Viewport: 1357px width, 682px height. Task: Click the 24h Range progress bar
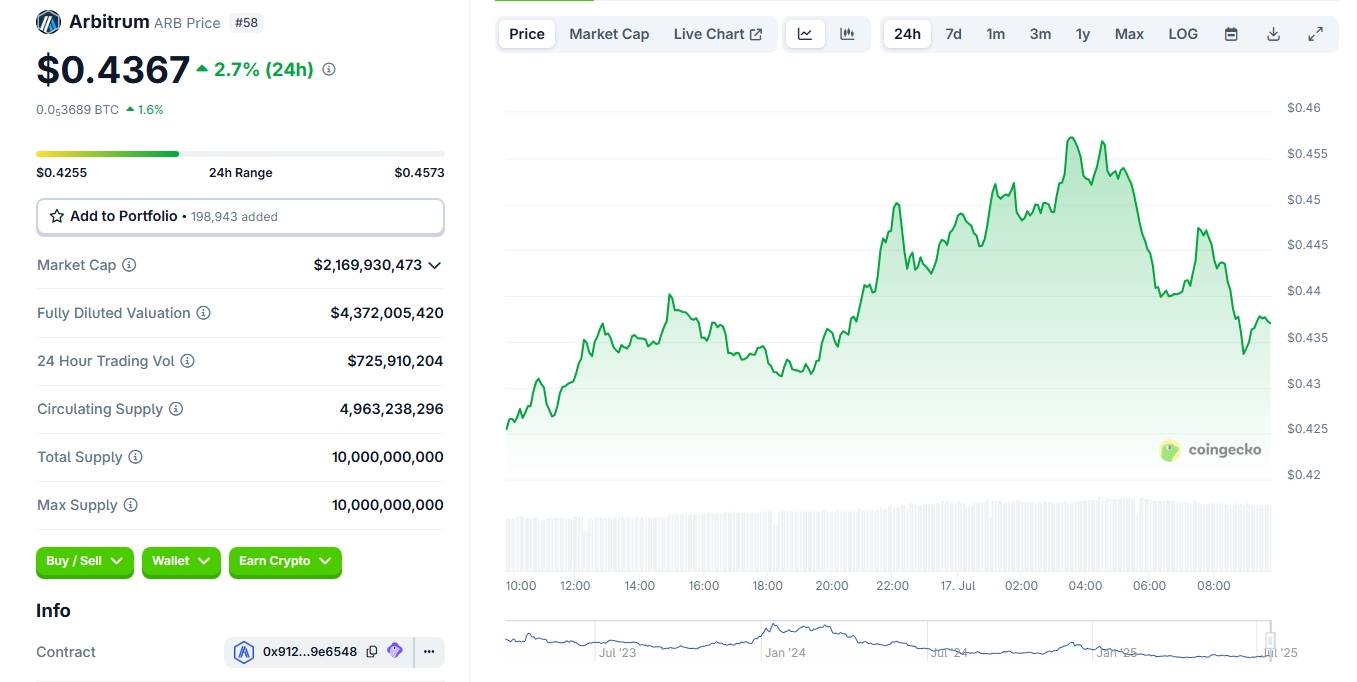click(x=240, y=154)
